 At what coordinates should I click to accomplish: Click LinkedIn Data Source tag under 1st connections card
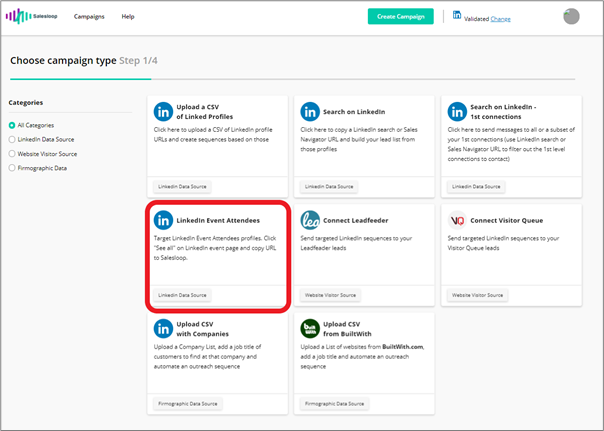476,186
